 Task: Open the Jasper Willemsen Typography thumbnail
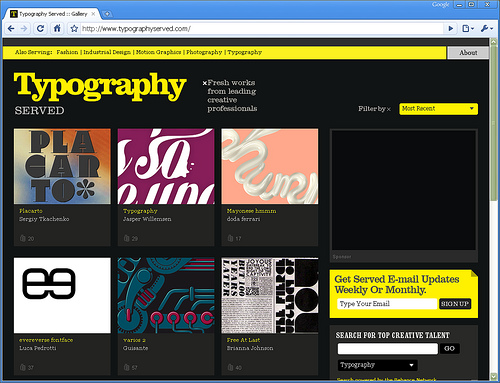[166, 166]
